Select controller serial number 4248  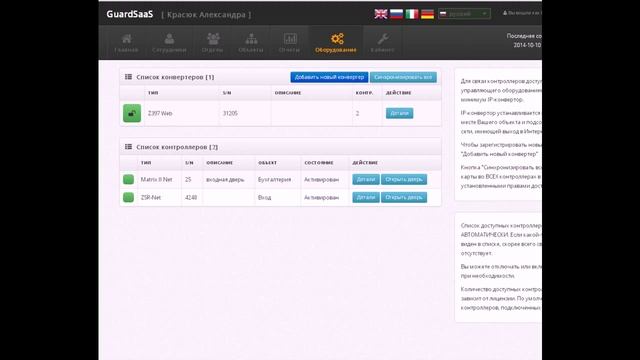(191, 198)
